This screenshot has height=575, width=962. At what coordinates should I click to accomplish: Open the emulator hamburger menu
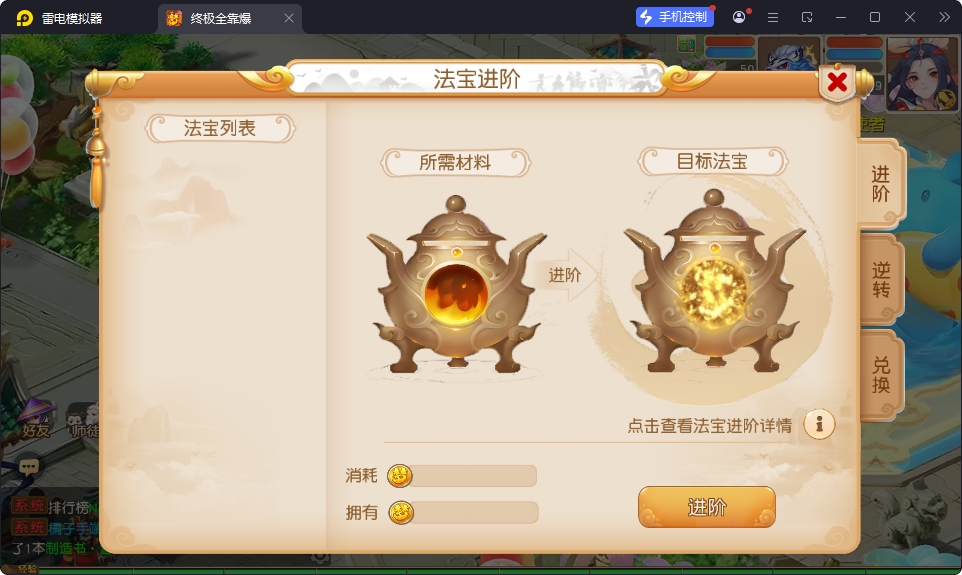(x=773, y=18)
